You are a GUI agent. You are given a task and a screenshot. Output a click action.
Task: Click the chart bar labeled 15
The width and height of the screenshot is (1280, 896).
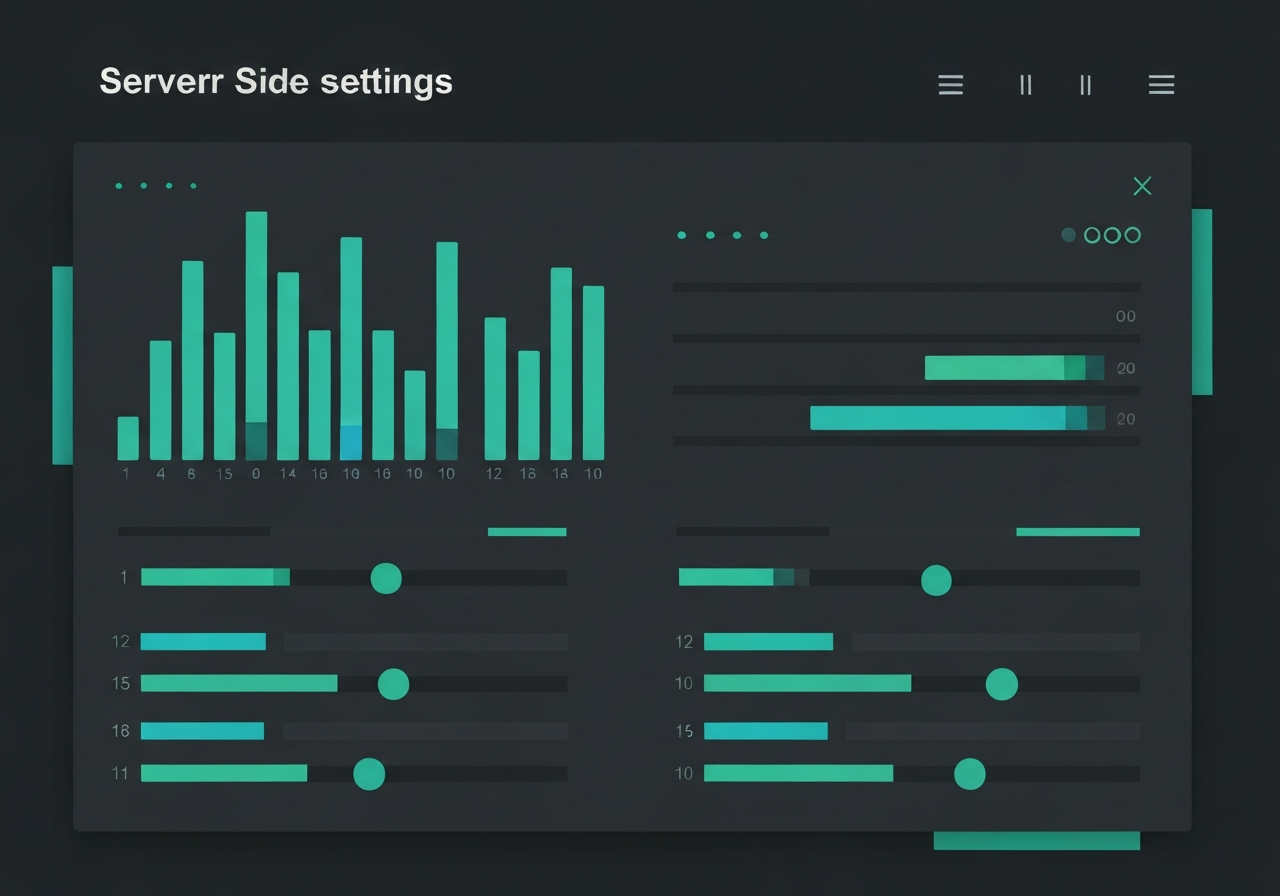224,396
